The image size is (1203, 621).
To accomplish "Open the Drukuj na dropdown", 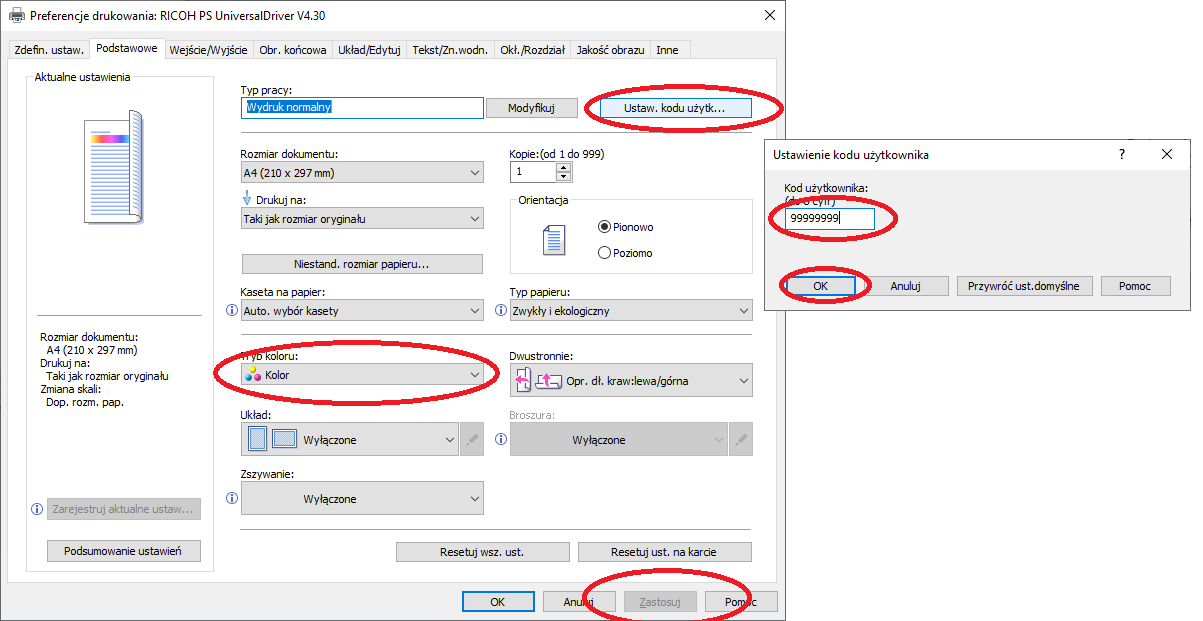I will click(x=362, y=218).
